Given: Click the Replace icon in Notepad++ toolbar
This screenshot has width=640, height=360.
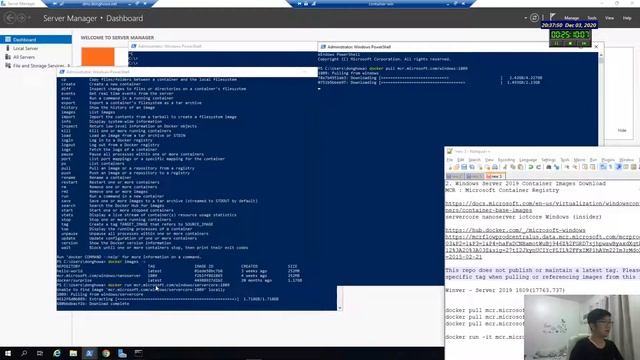Looking at the screenshot, I should coord(557,167).
